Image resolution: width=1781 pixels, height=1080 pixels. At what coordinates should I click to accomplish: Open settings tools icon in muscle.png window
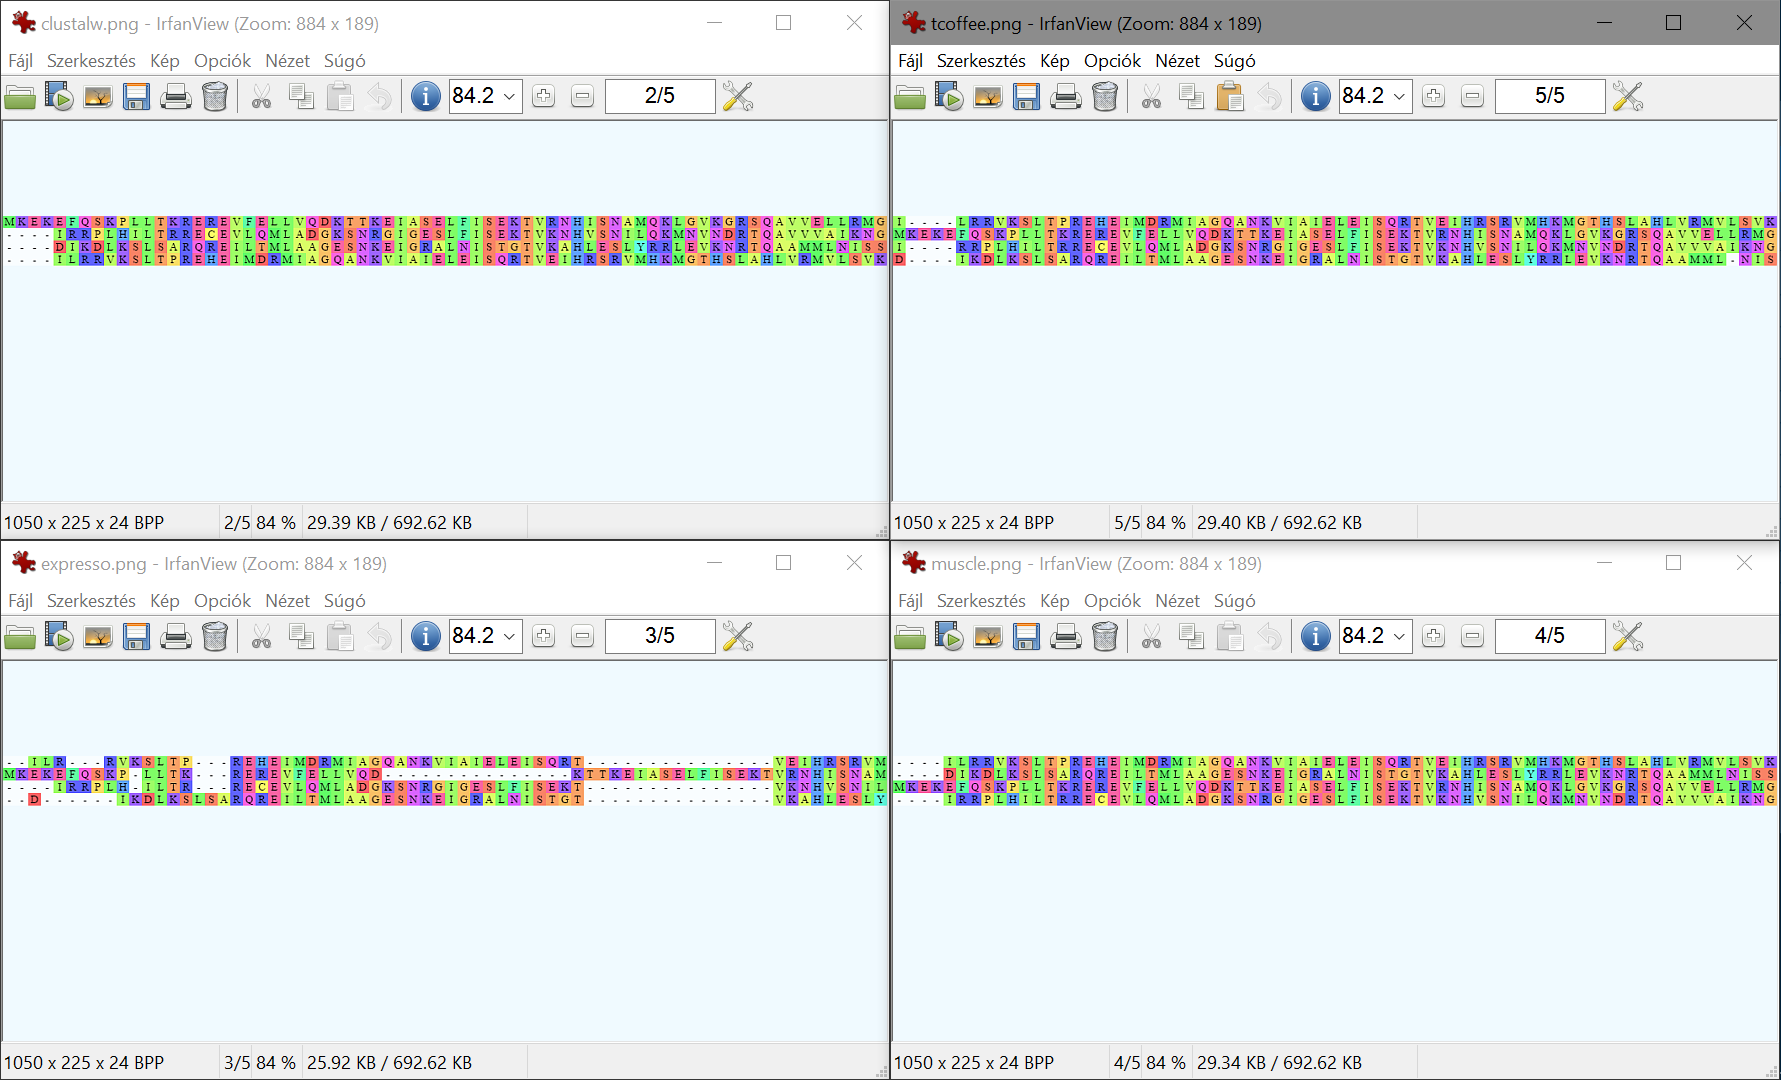click(x=1628, y=637)
